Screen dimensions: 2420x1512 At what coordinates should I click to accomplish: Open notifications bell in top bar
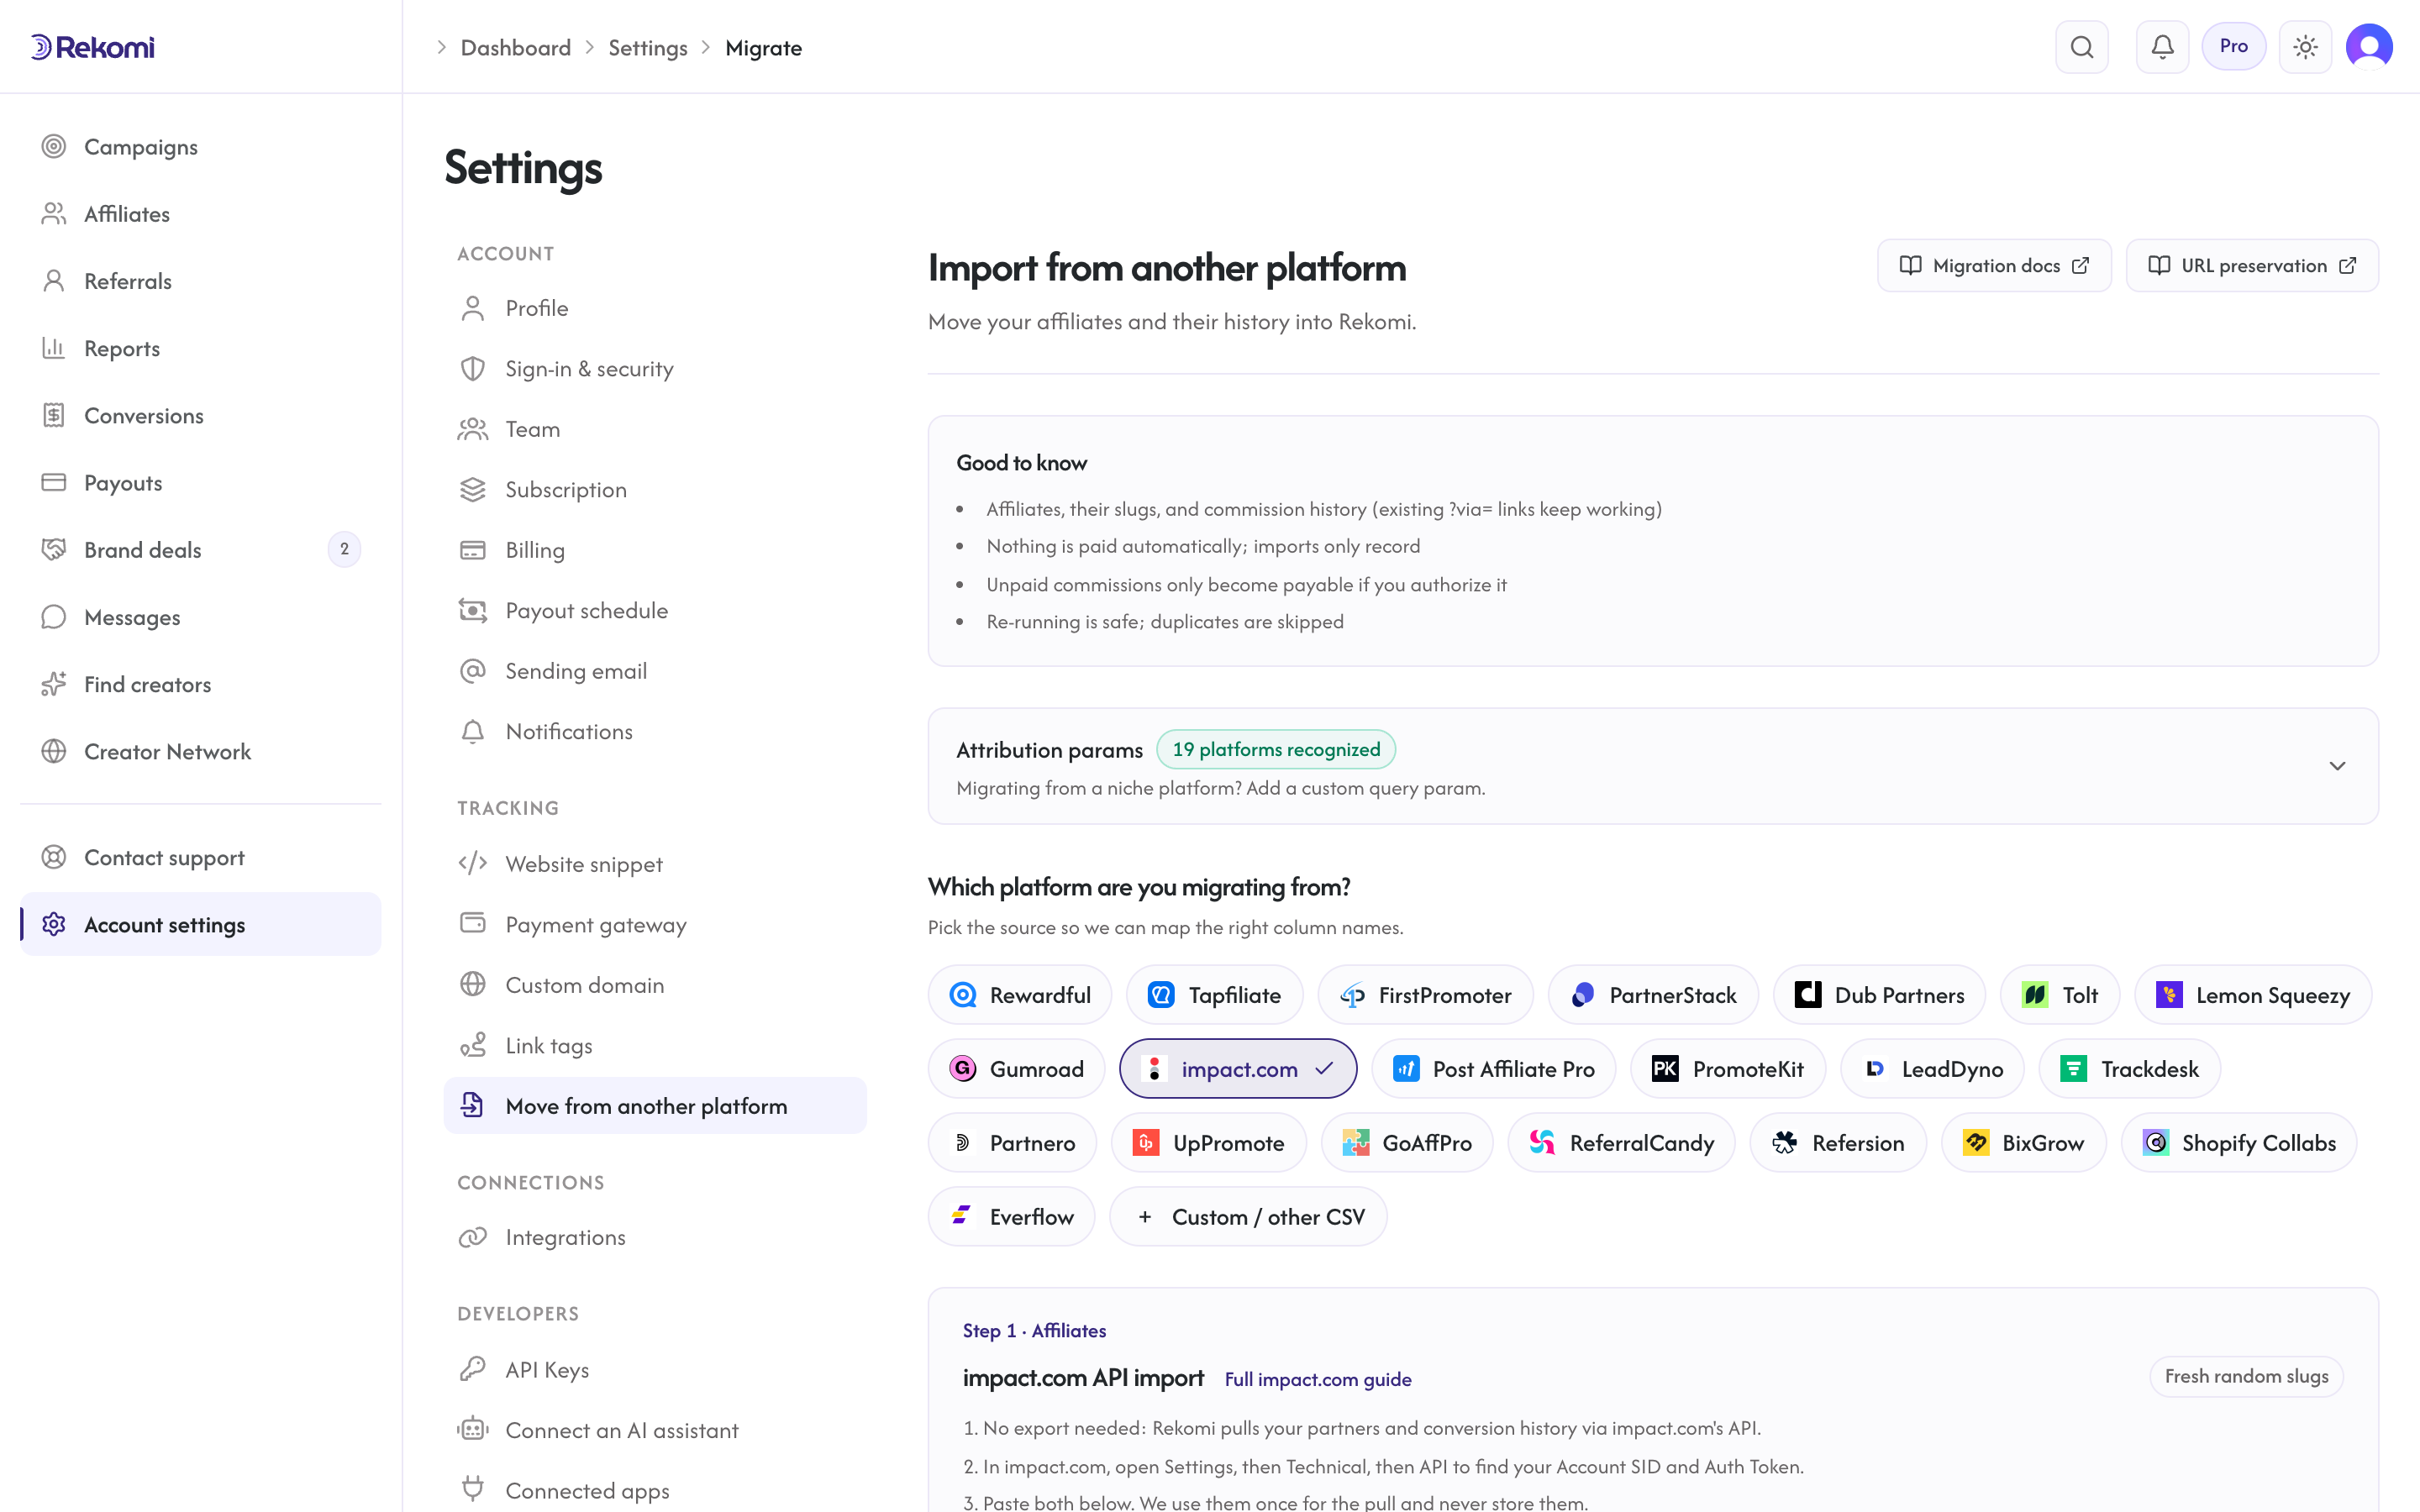(x=2162, y=47)
